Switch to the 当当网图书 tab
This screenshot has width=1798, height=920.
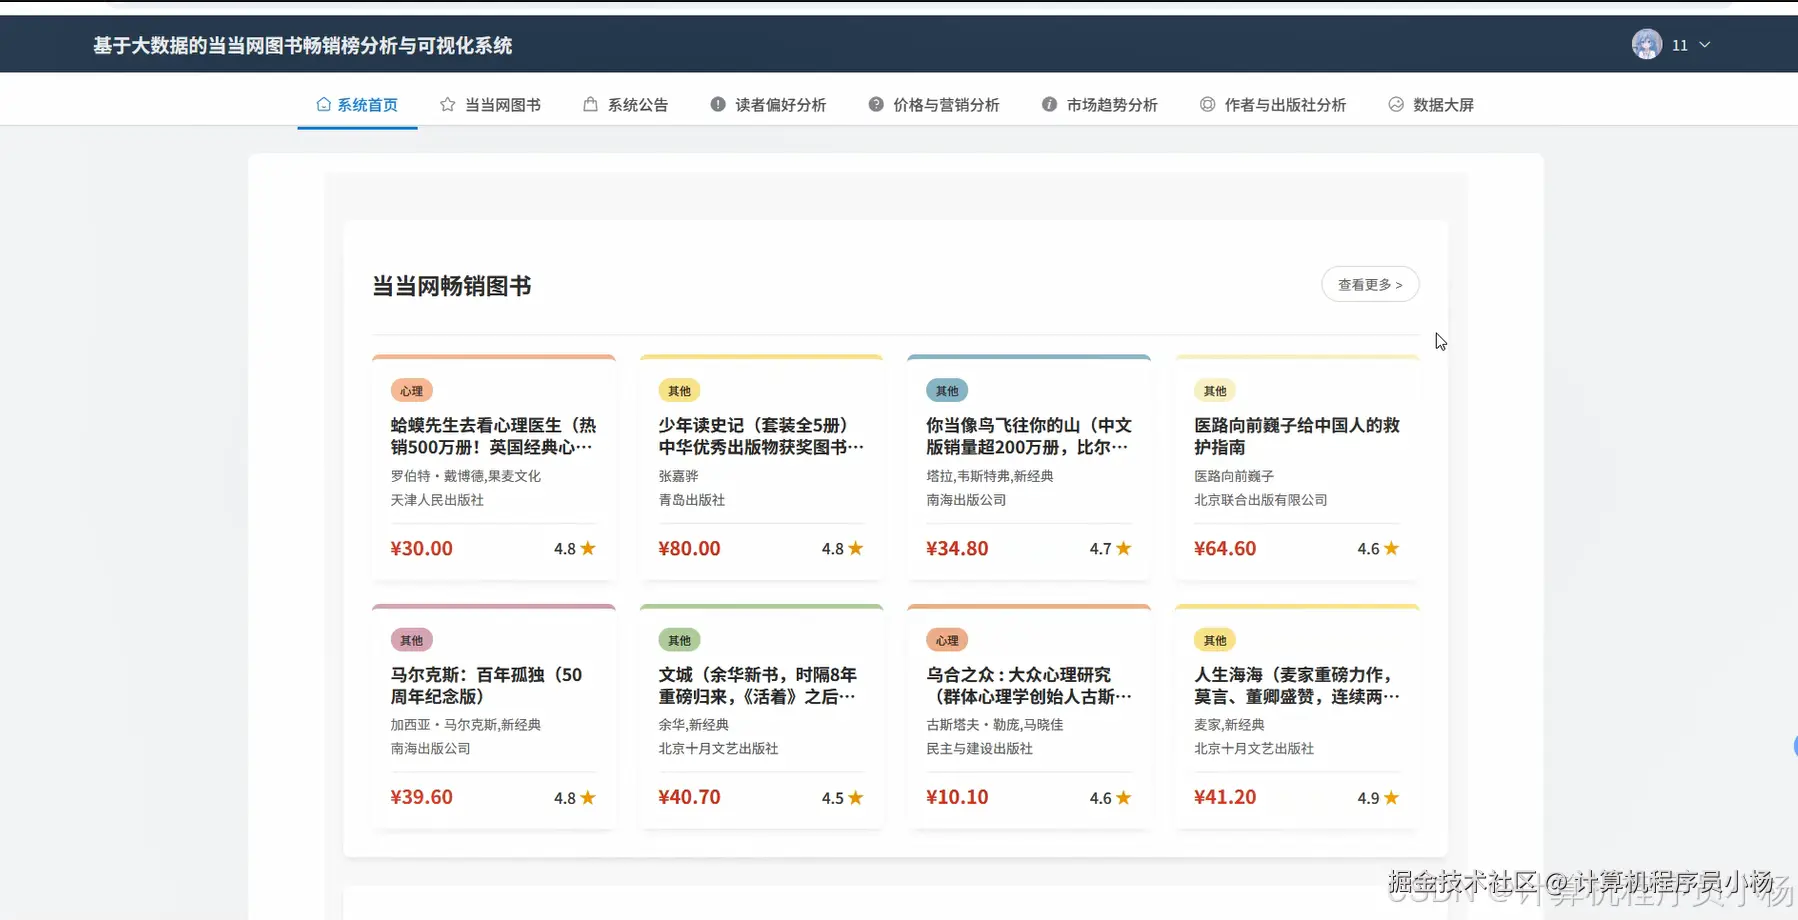(x=491, y=105)
